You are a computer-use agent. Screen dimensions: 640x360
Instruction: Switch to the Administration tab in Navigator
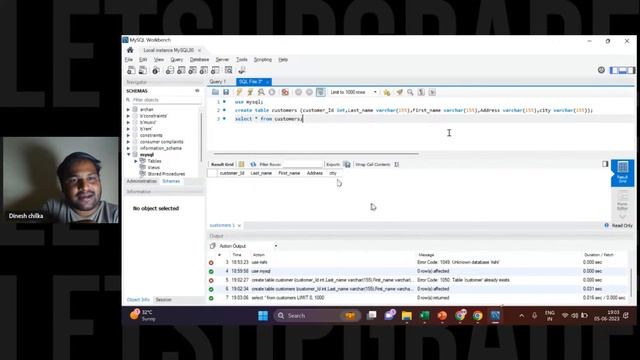click(x=141, y=181)
